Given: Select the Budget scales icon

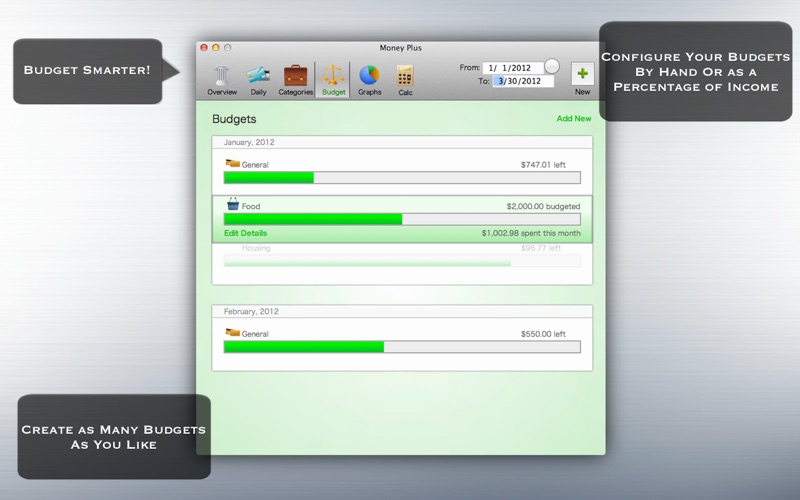Looking at the screenshot, I should pyautogui.click(x=333, y=77).
